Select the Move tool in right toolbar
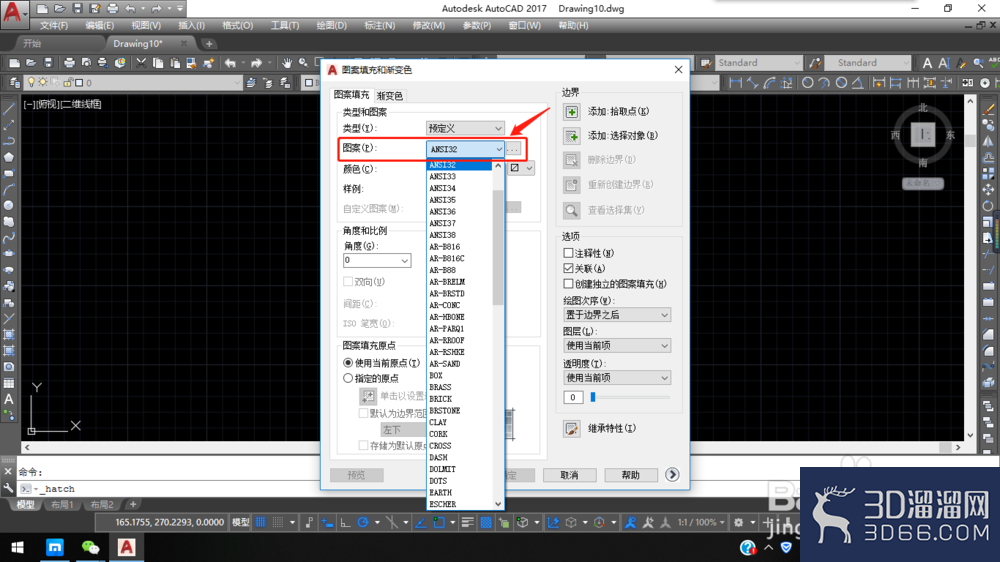Image resolution: width=1000 pixels, height=562 pixels. (x=988, y=189)
